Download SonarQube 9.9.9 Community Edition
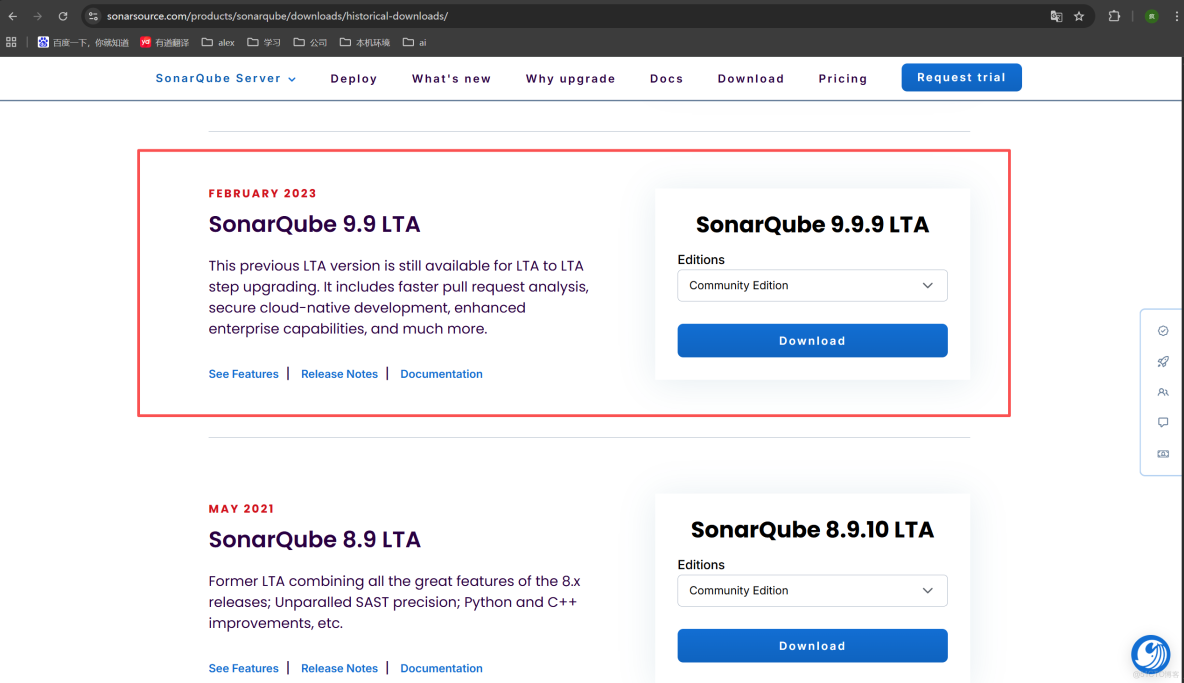Screen dimensions: 1184x683 [x=812, y=340]
